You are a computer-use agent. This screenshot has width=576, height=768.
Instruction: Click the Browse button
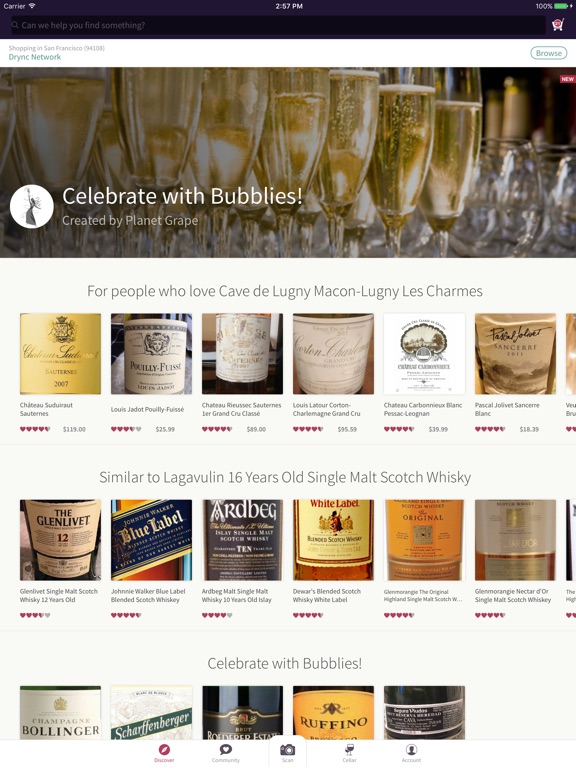click(549, 53)
